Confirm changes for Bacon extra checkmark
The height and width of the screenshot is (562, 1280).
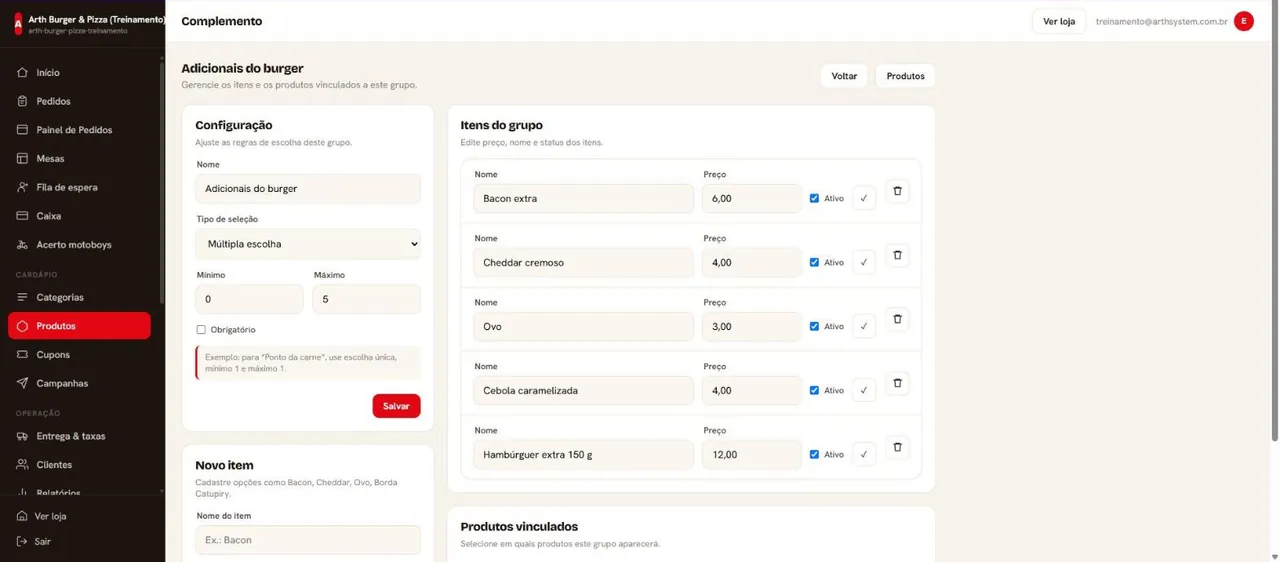coord(864,198)
